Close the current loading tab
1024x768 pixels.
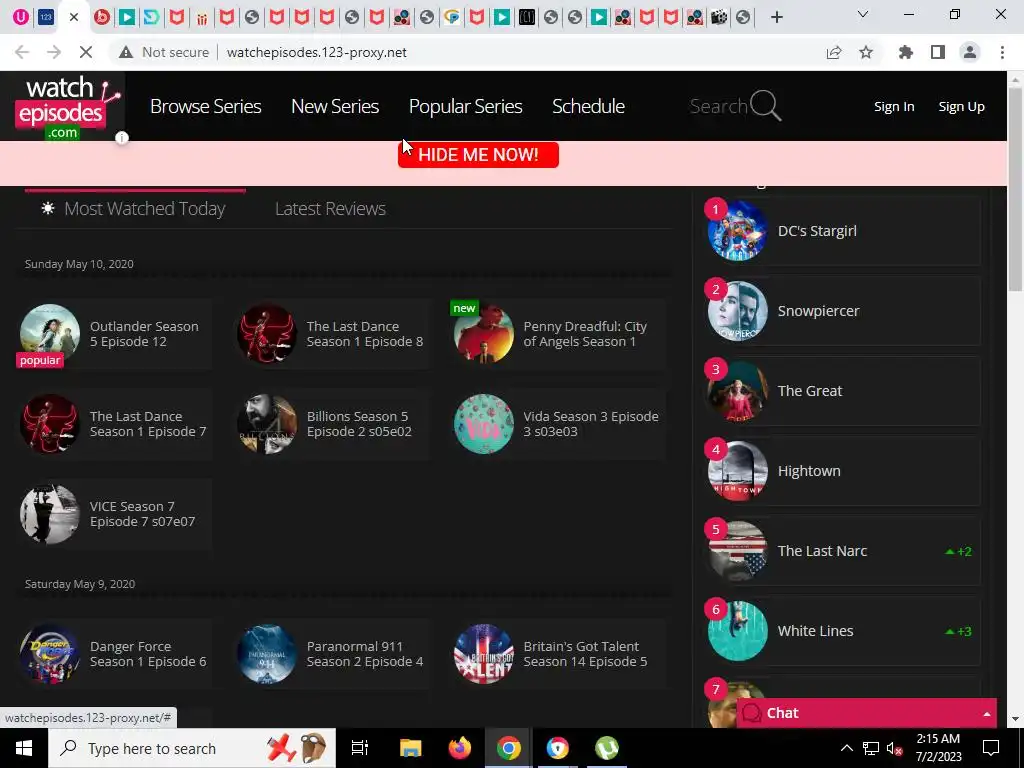[x=74, y=17]
